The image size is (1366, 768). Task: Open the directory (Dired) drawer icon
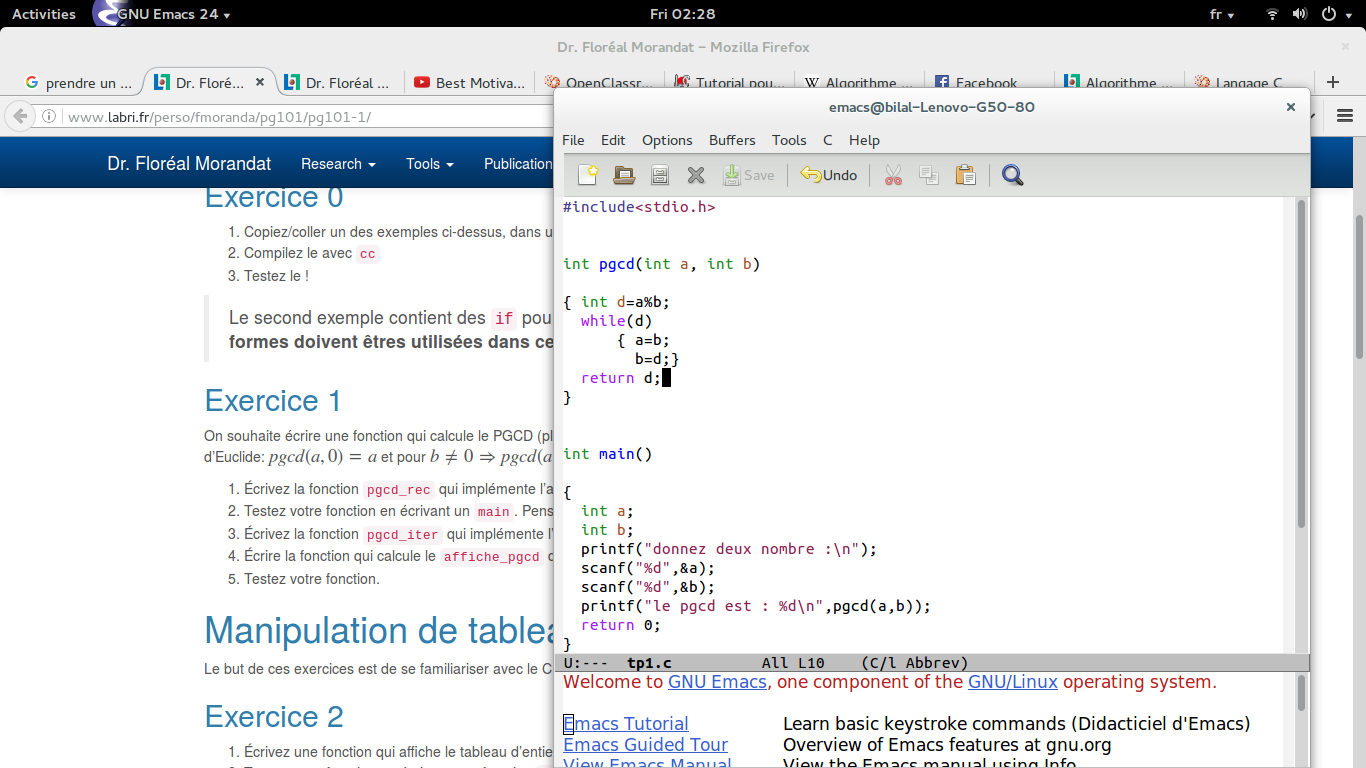click(660, 175)
